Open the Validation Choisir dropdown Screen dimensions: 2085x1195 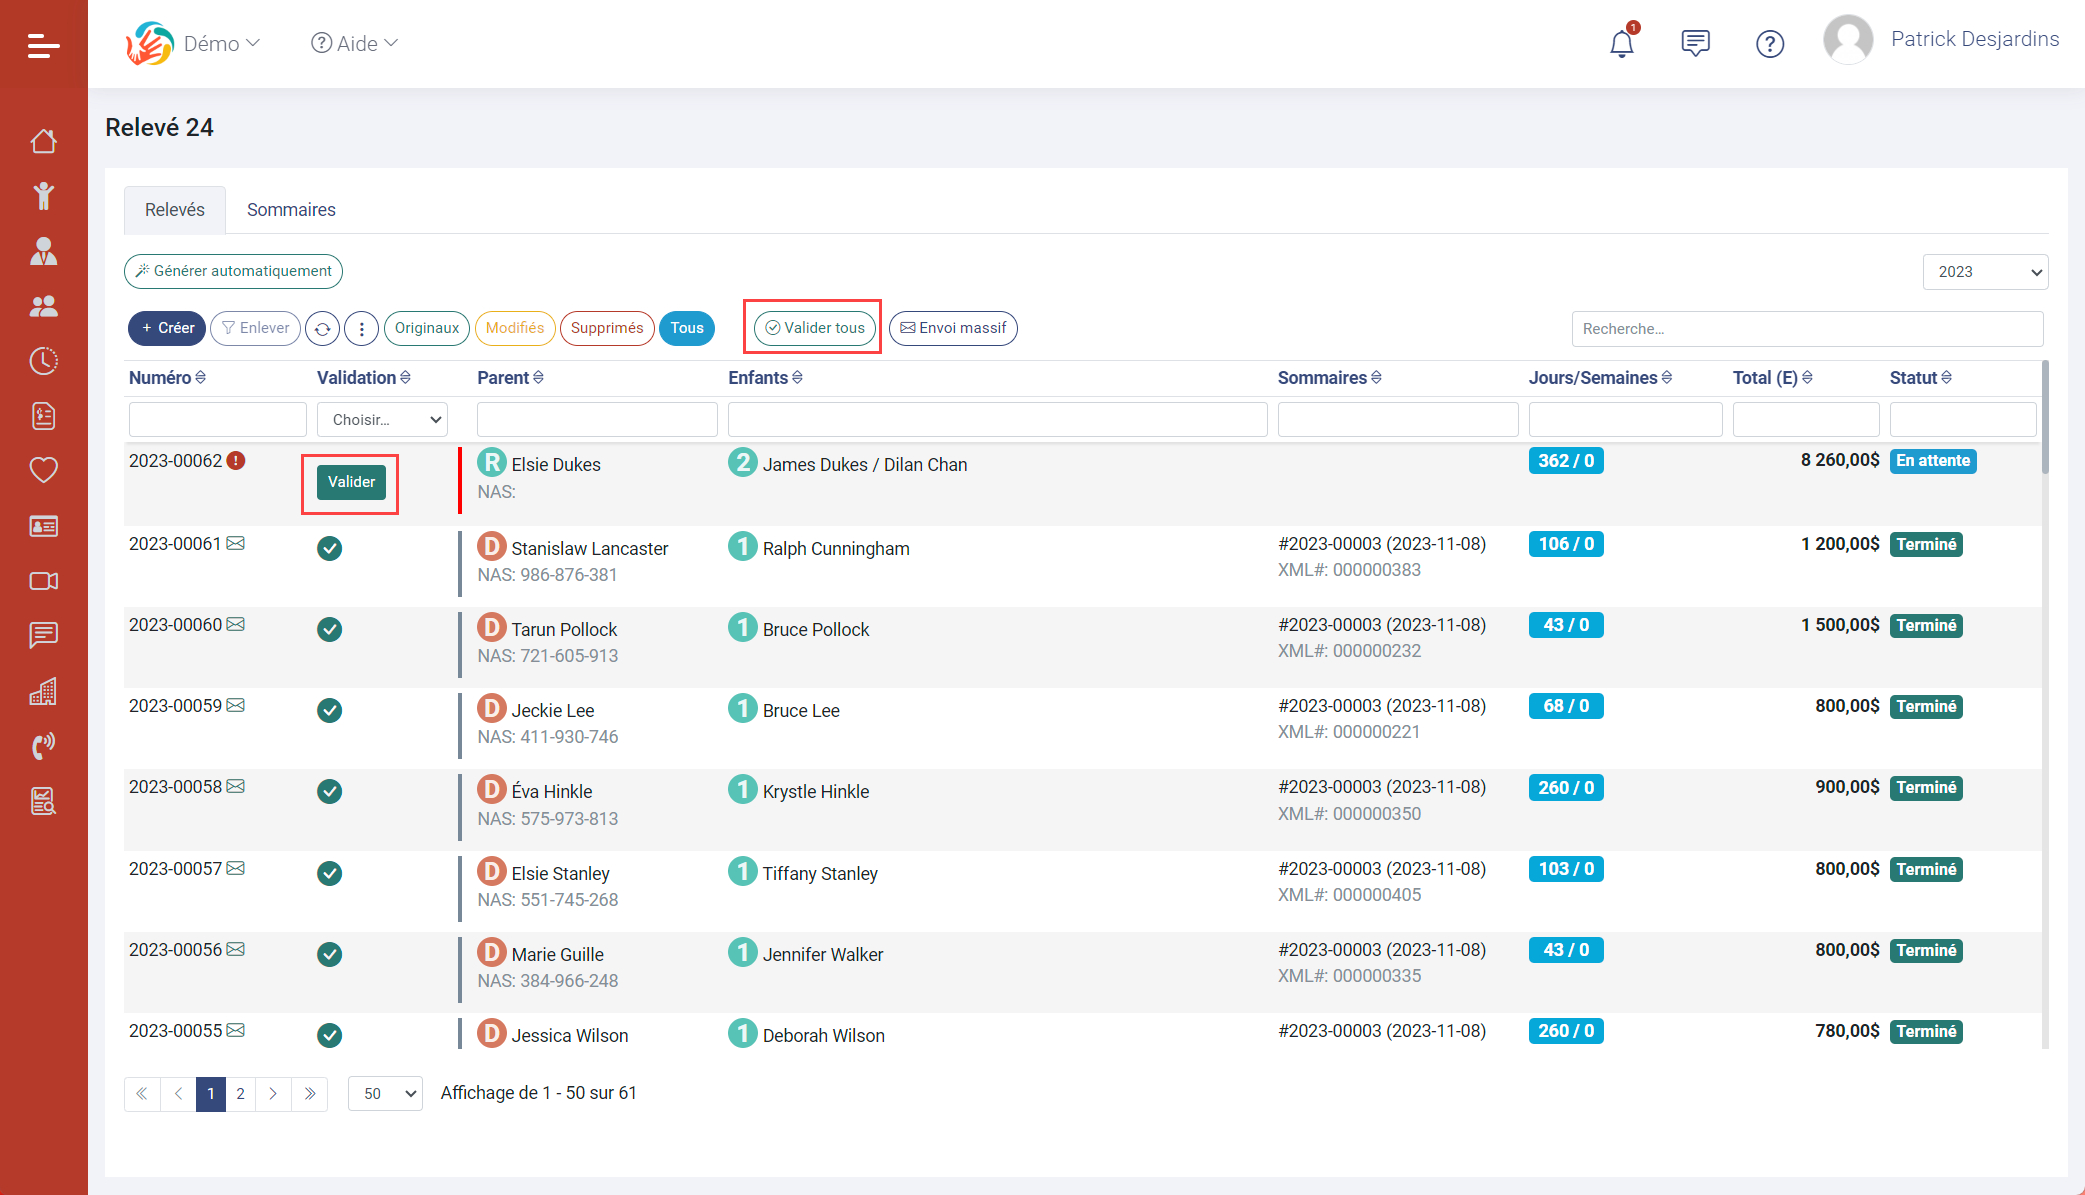coord(382,420)
